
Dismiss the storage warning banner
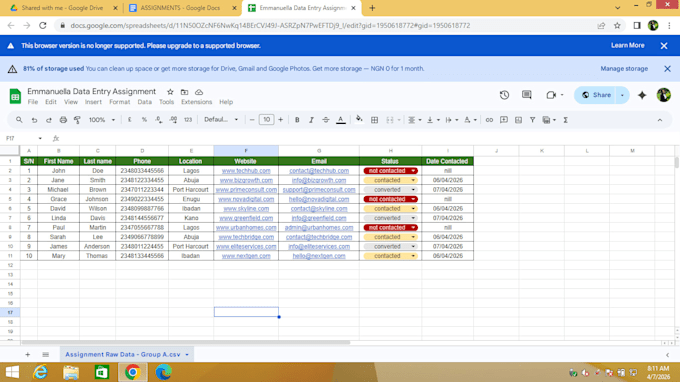(x=667, y=69)
